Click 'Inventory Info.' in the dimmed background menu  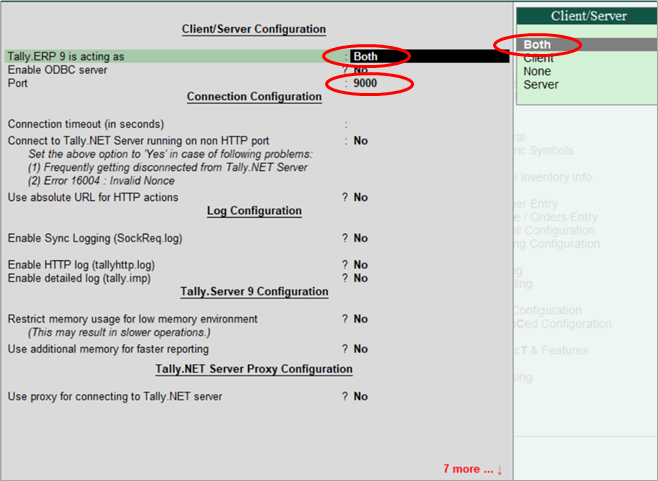pyautogui.click(x=557, y=177)
